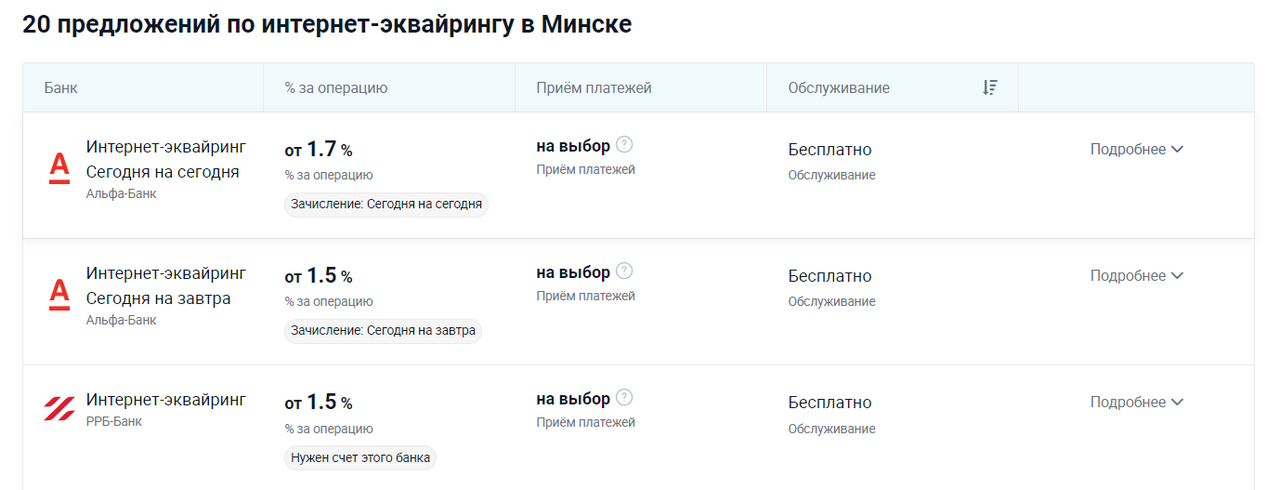
Task: Sort by Обслуживание column header
Action: [x=838, y=88]
